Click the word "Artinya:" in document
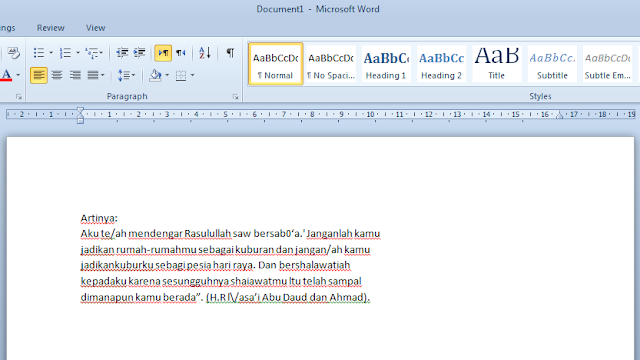Viewport: 640px width, 360px height. tap(99, 218)
